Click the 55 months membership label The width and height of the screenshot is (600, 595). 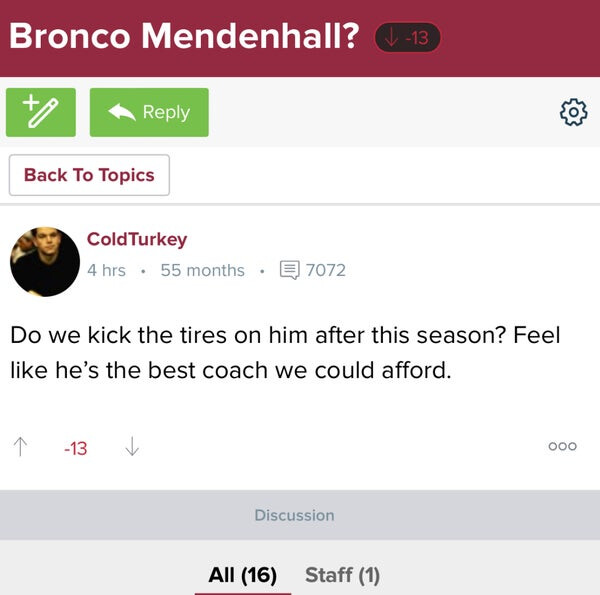(x=202, y=270)
